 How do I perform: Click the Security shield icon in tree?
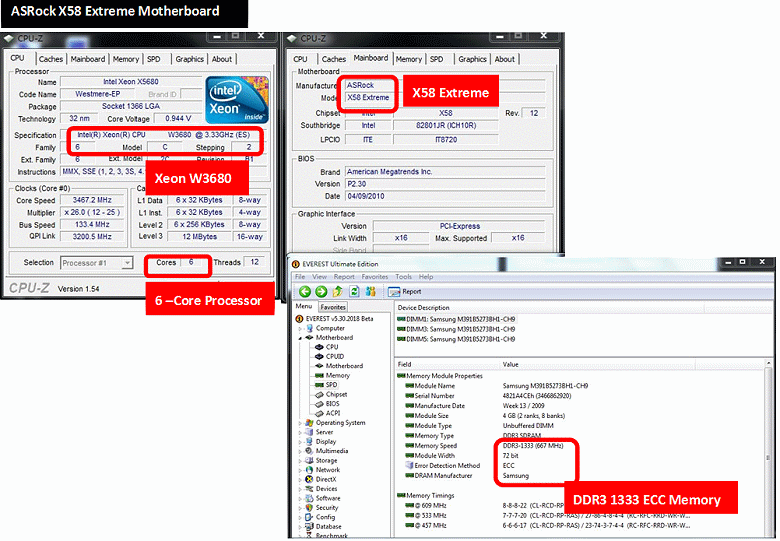coord(309,508)
